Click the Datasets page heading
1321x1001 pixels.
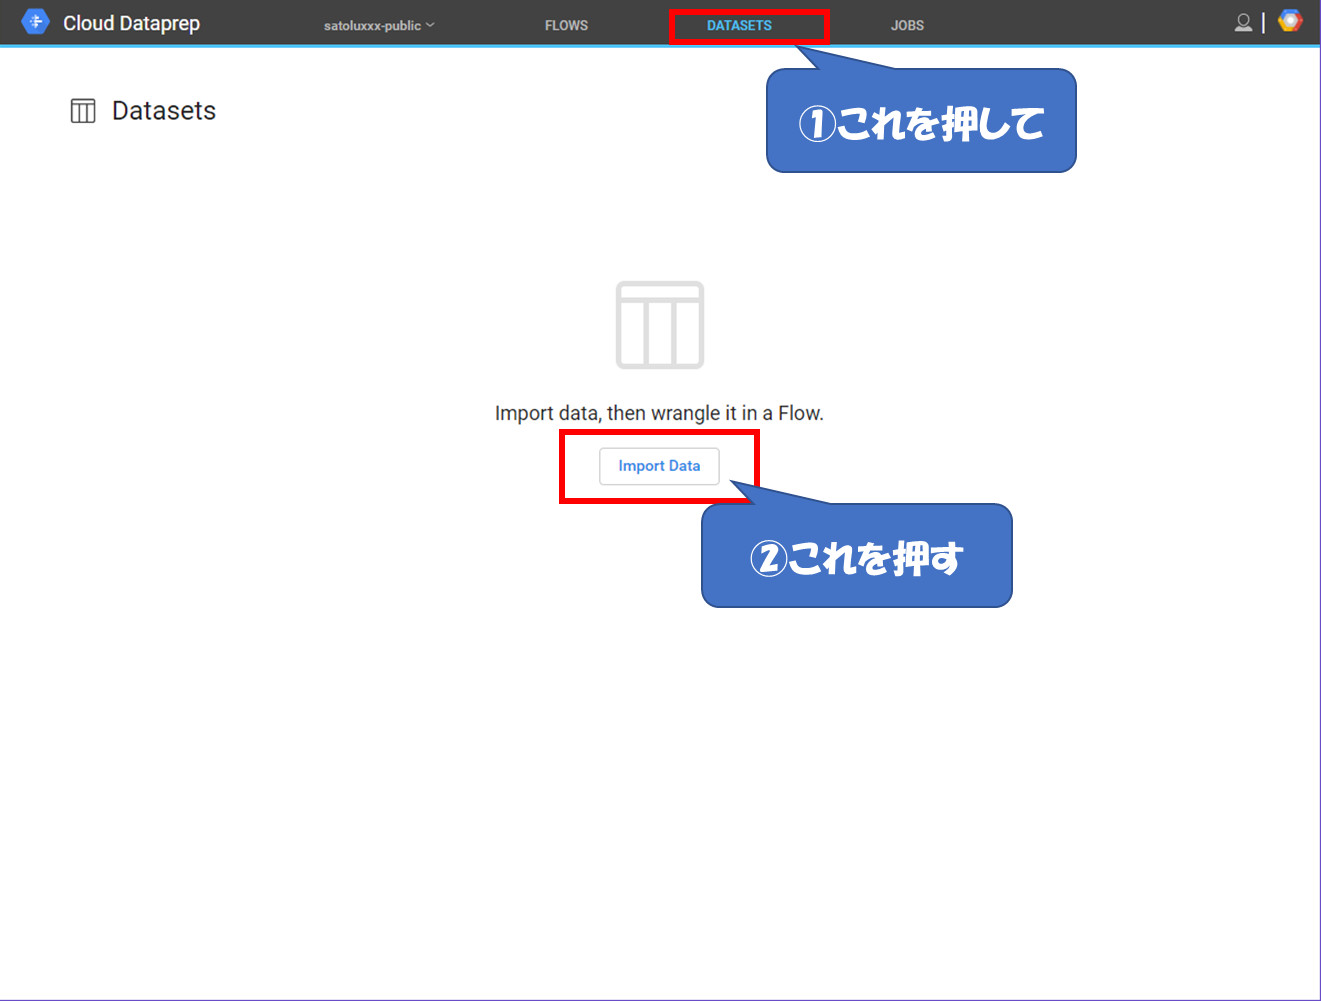coord(164,111)
